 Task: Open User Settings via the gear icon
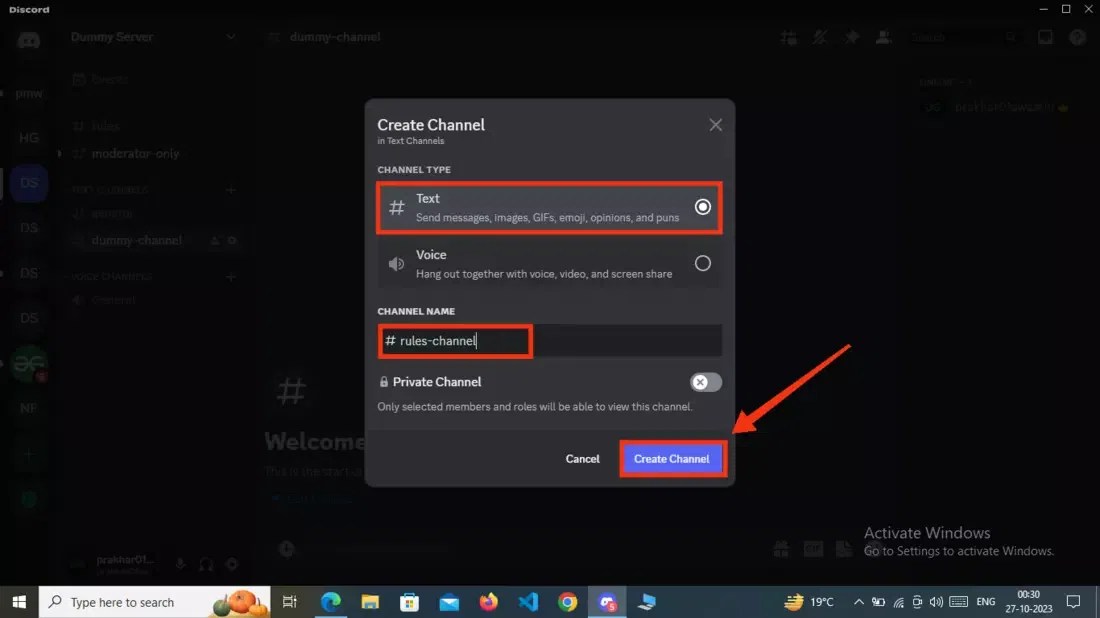pyautogui.click(x=231, y=565)
